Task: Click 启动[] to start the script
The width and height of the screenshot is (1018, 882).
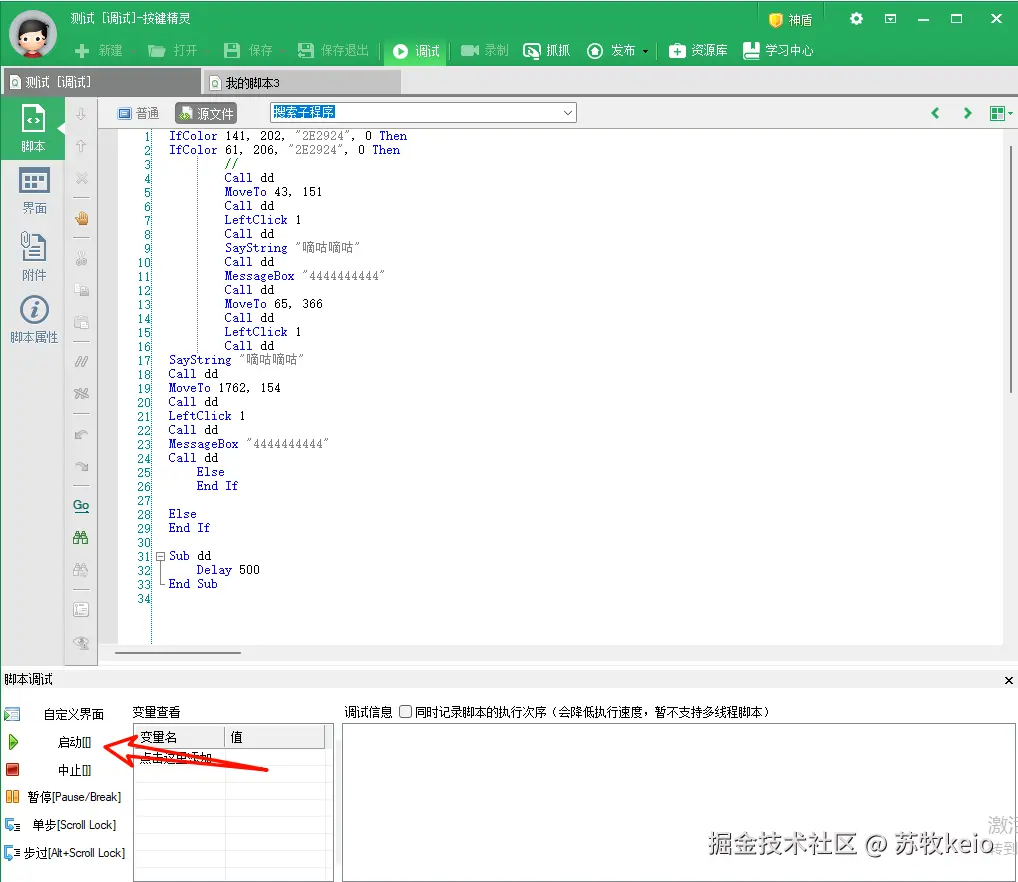Action: (x=49, y=742)
